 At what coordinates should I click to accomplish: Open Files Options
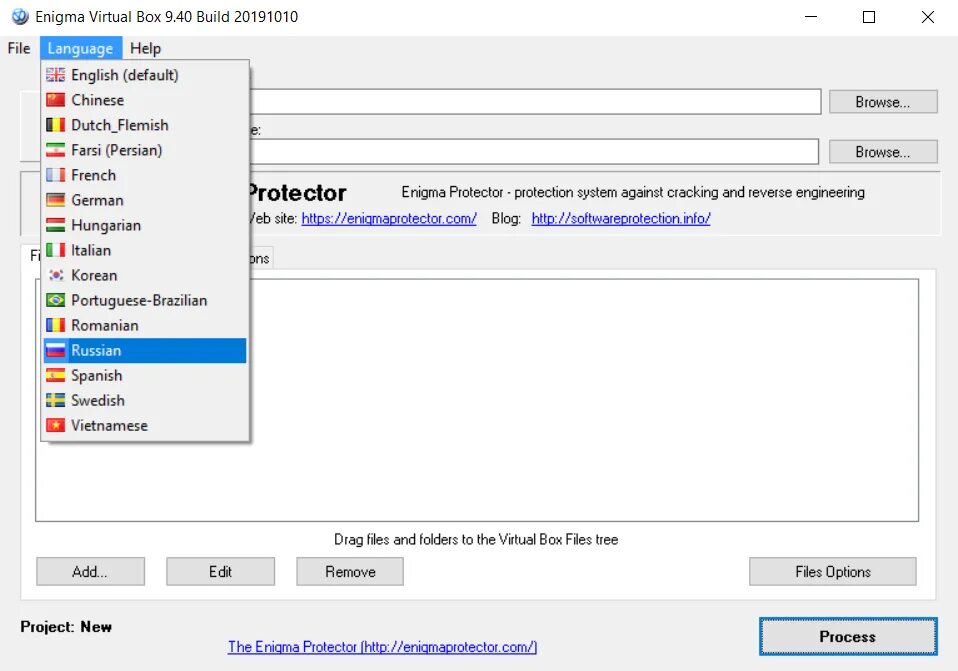(833, 571)
